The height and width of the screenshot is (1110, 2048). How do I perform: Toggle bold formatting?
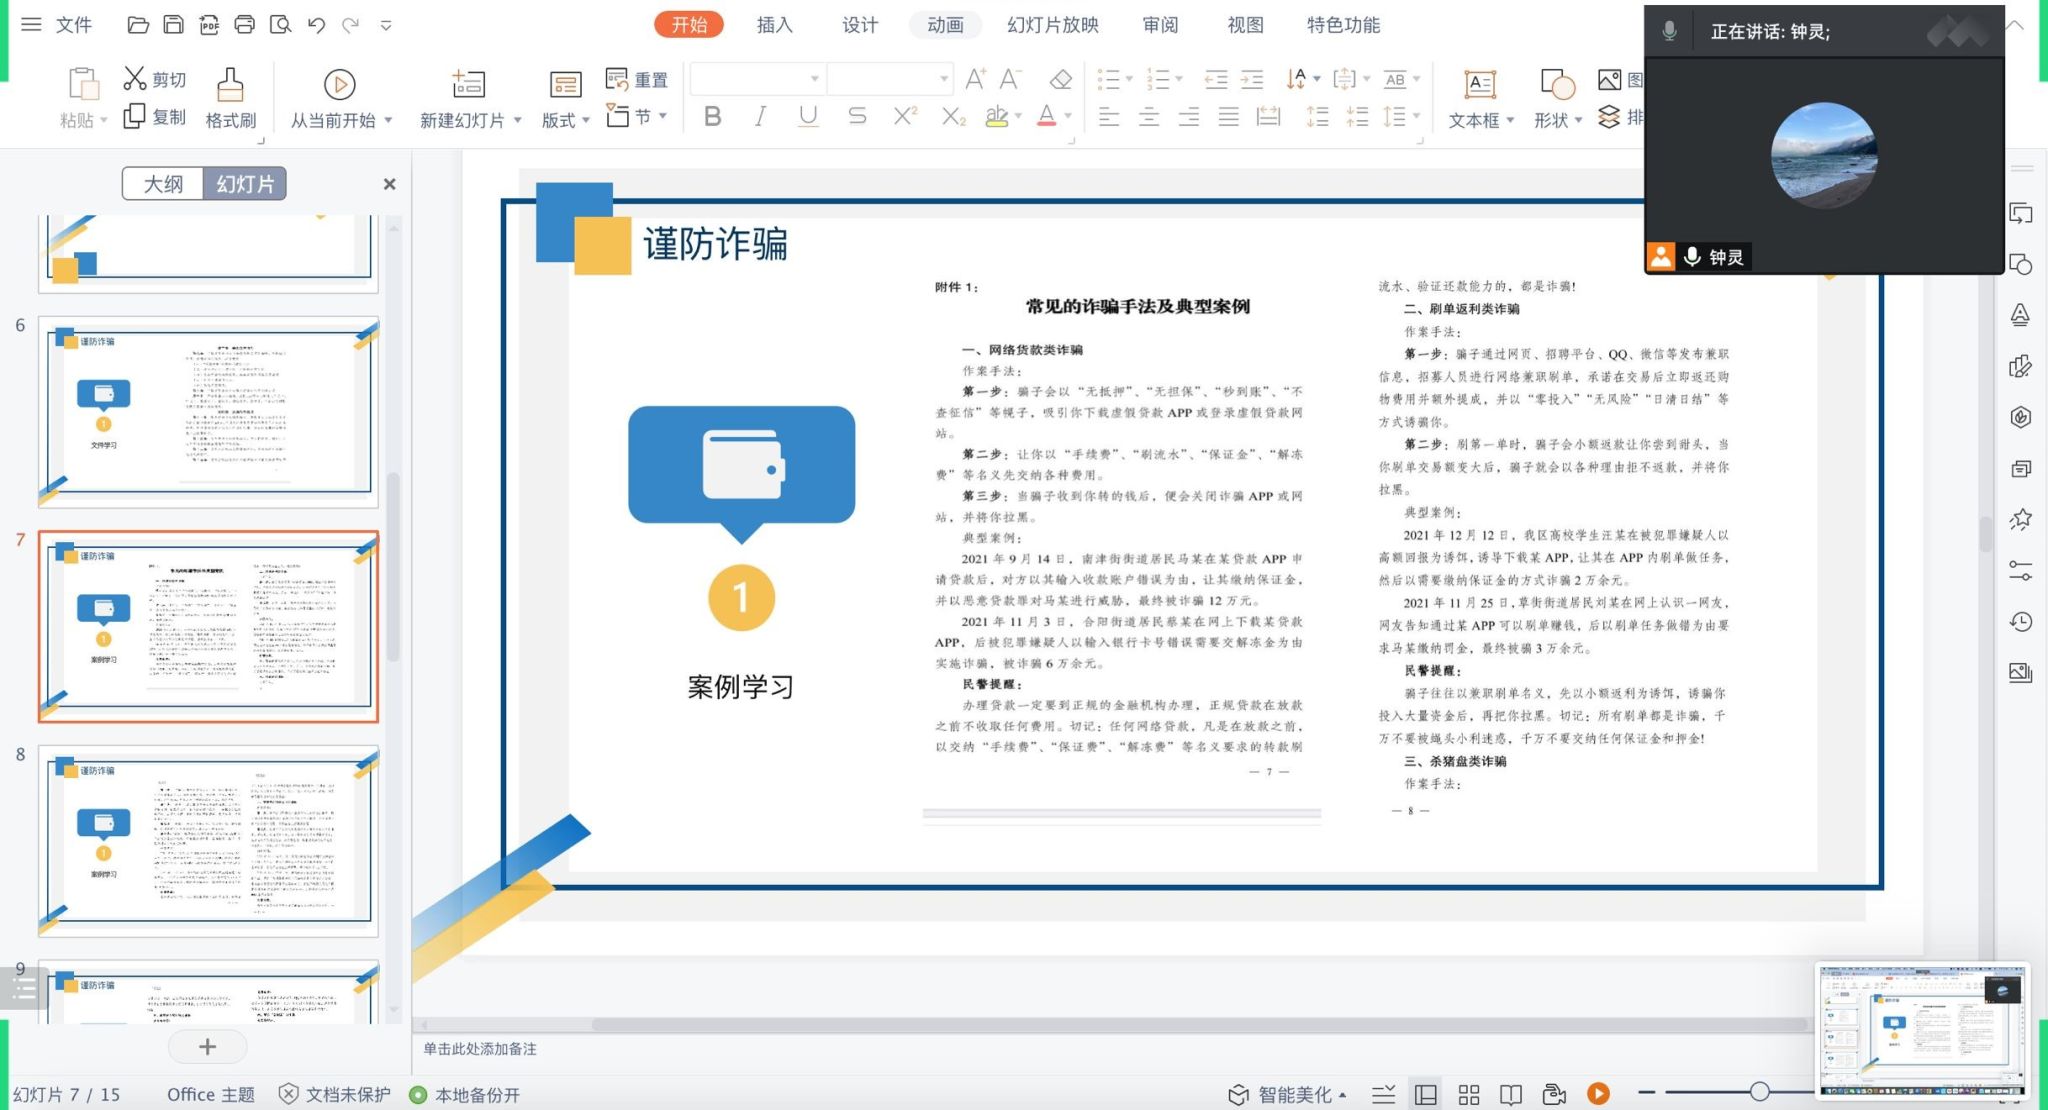712,117
